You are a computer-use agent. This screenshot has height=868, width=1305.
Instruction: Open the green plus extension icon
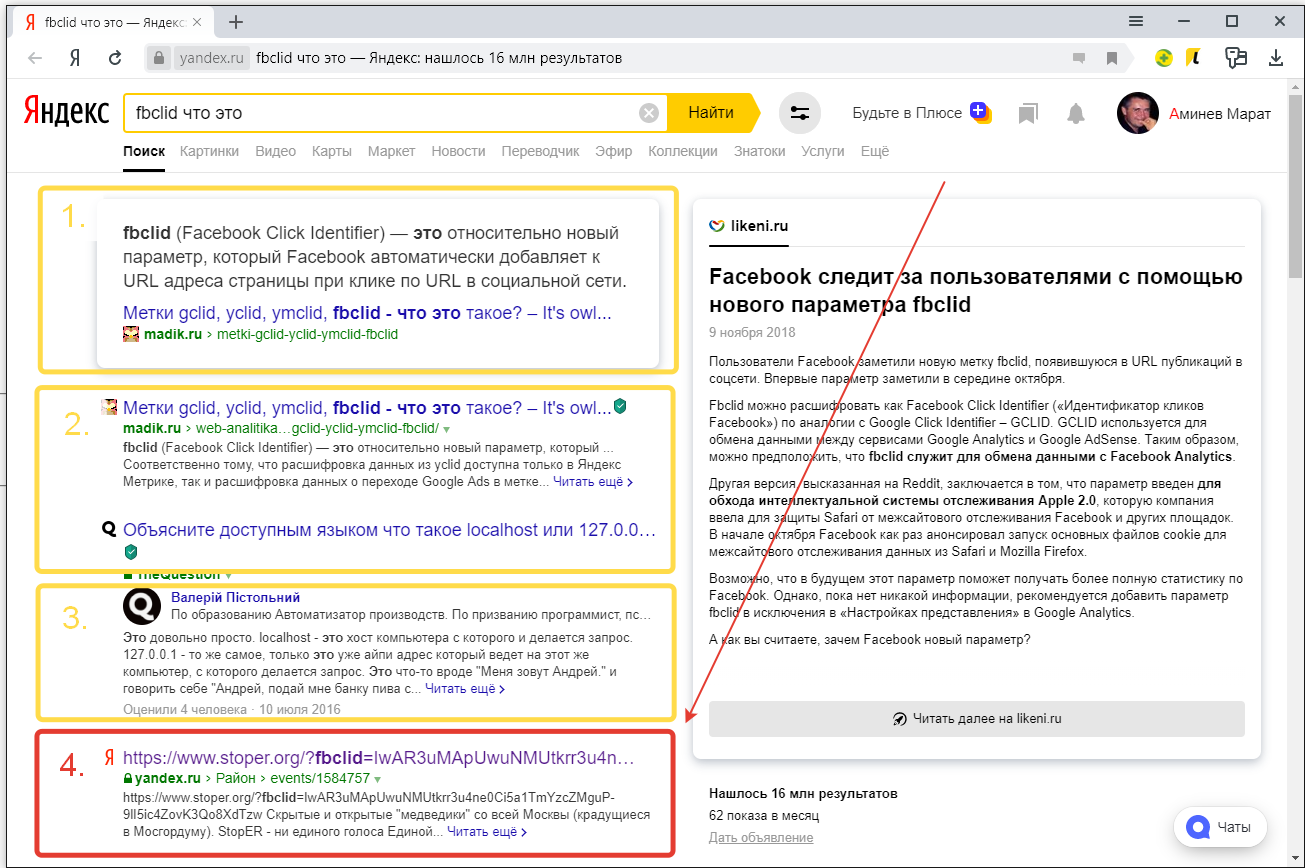pos(1163,58)
